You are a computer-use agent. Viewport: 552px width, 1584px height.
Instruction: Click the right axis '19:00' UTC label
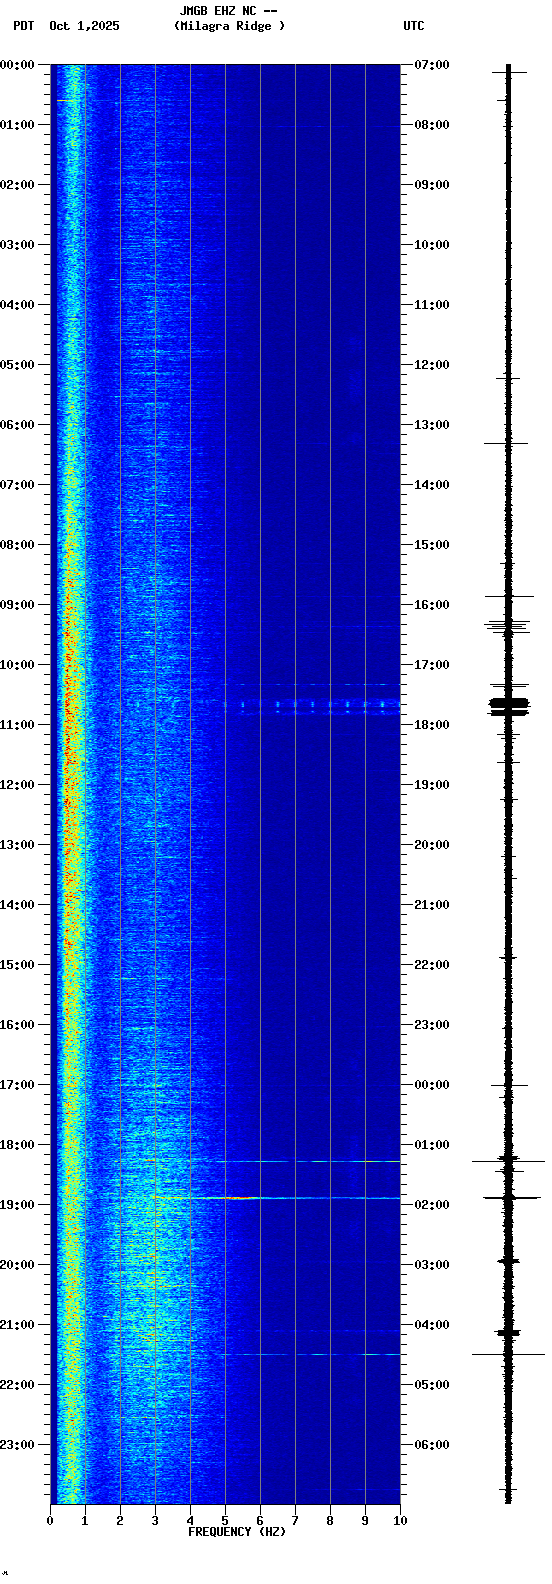[x=432, y=785]
